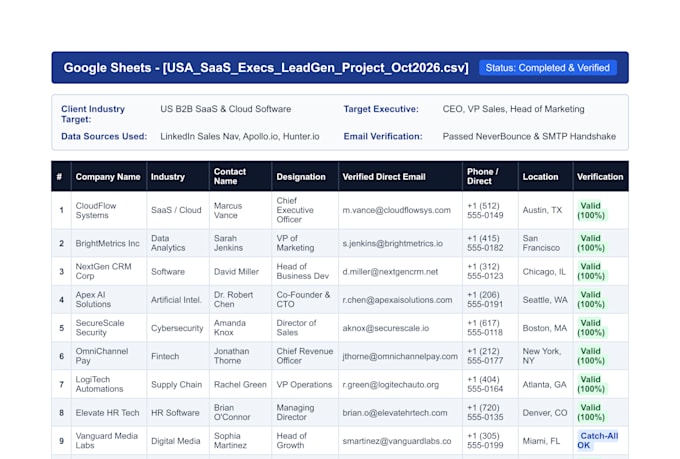Click the Head of Growth designation cell

pos(305,441)
